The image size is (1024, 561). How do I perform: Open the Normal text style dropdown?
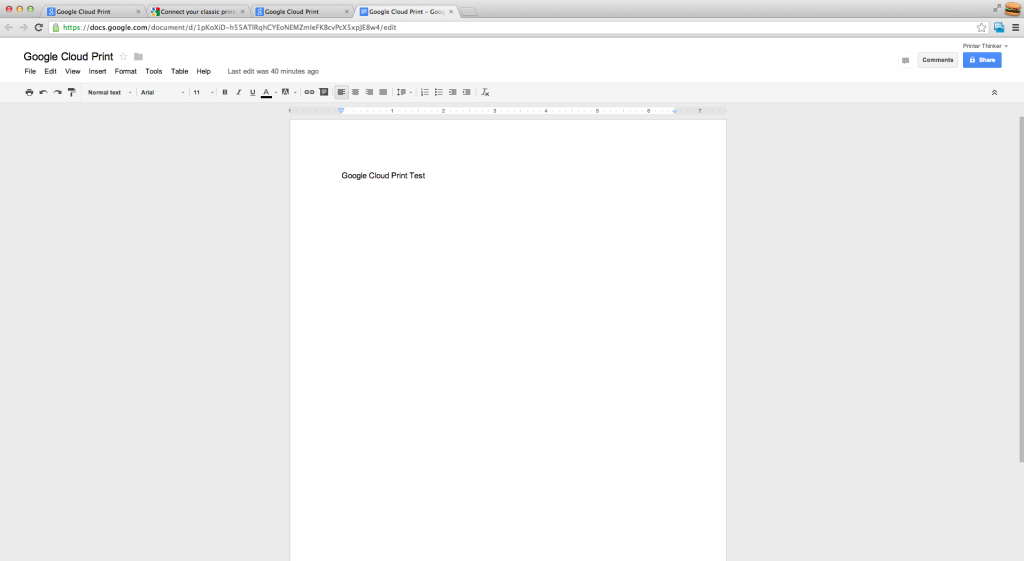point(109,92)
